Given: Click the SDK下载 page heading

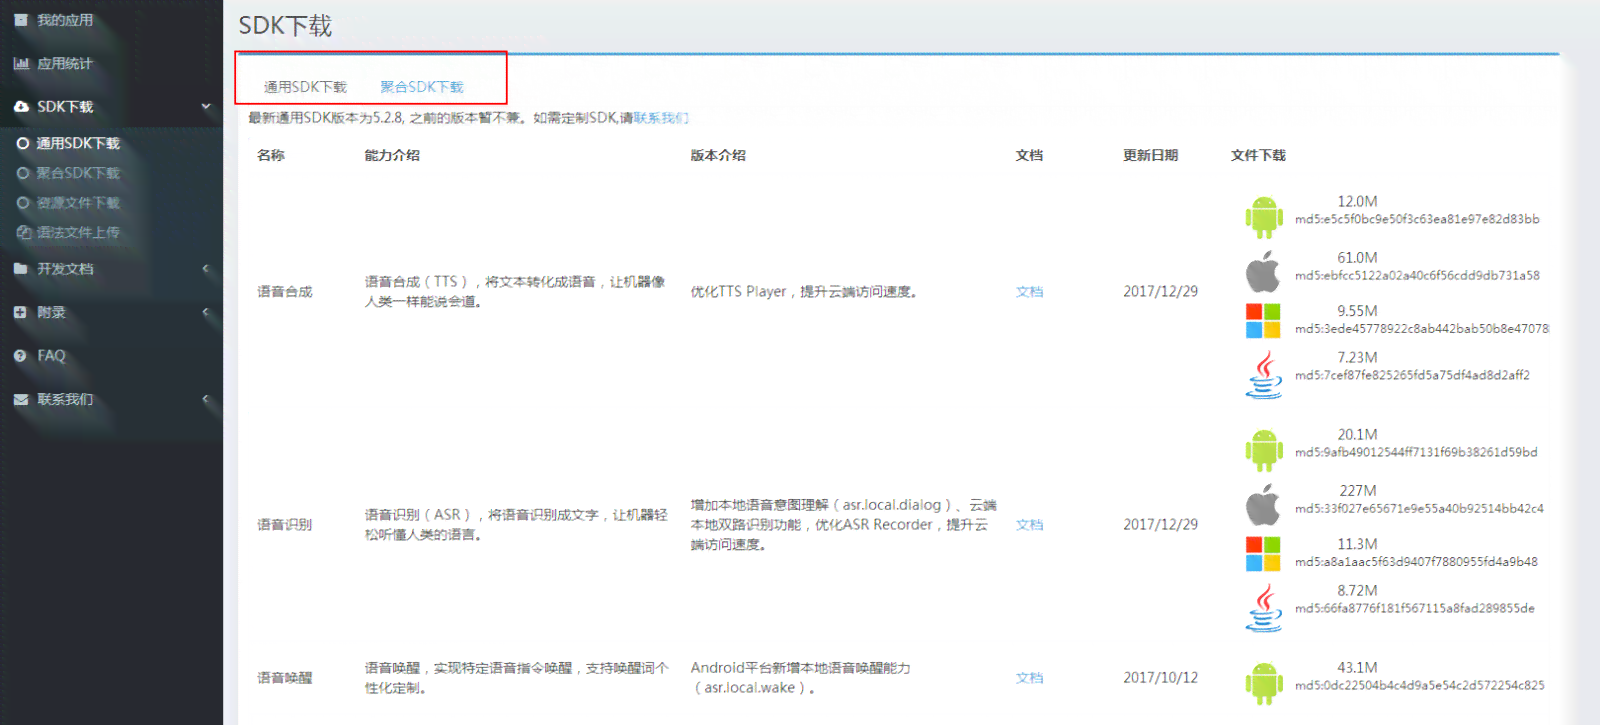Looking at the screenshot, I should click(285, 26).
